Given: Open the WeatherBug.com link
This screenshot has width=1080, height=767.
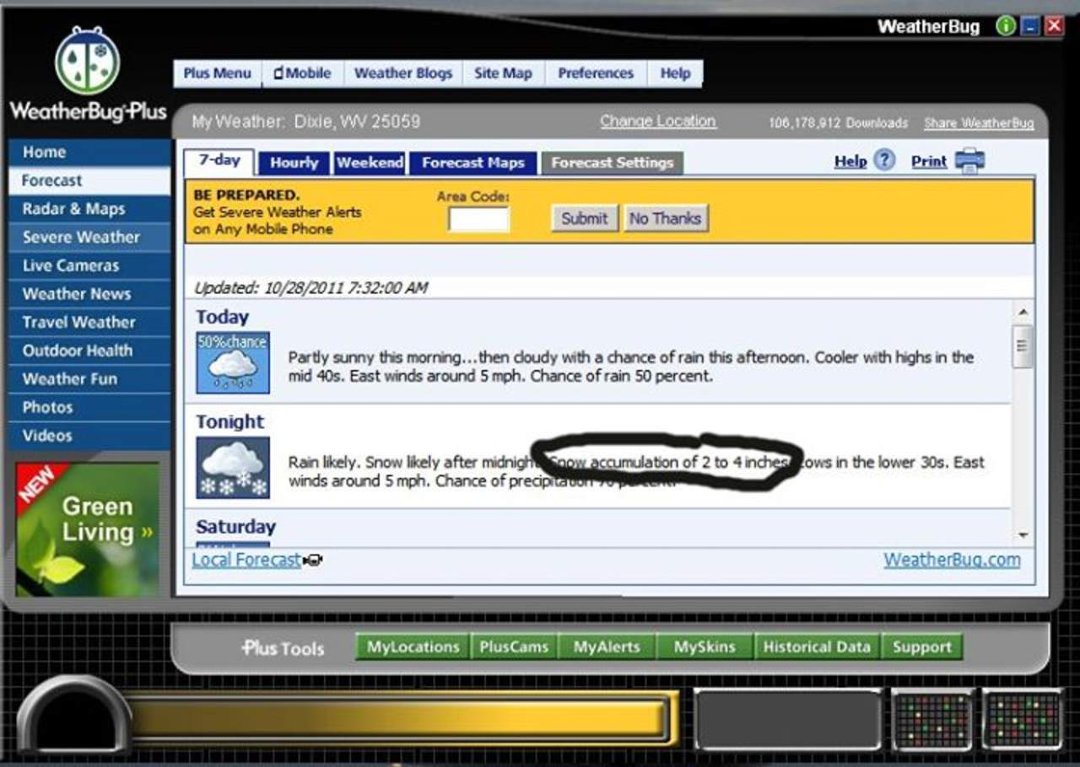Looking at the screenshot, I should (x=952, y=560).
